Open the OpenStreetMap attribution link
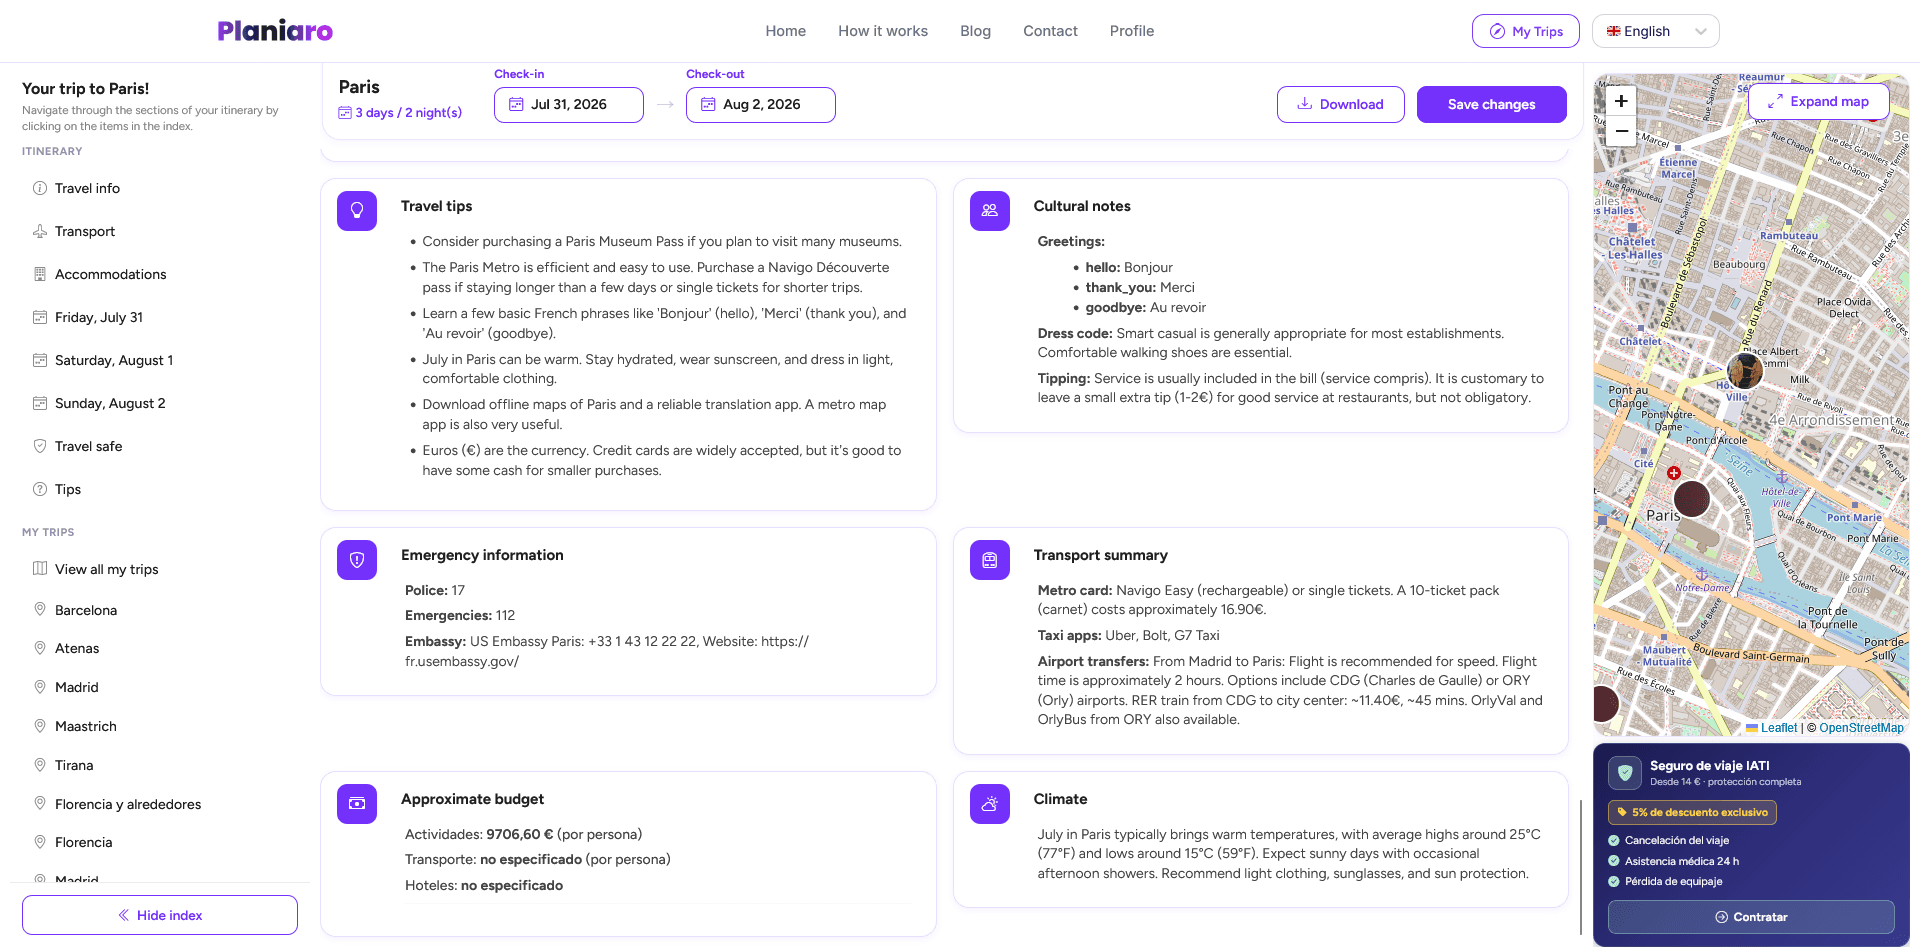Image resolution: width=1920 pixels, height=947 pixels. (x=1861, y=728)
